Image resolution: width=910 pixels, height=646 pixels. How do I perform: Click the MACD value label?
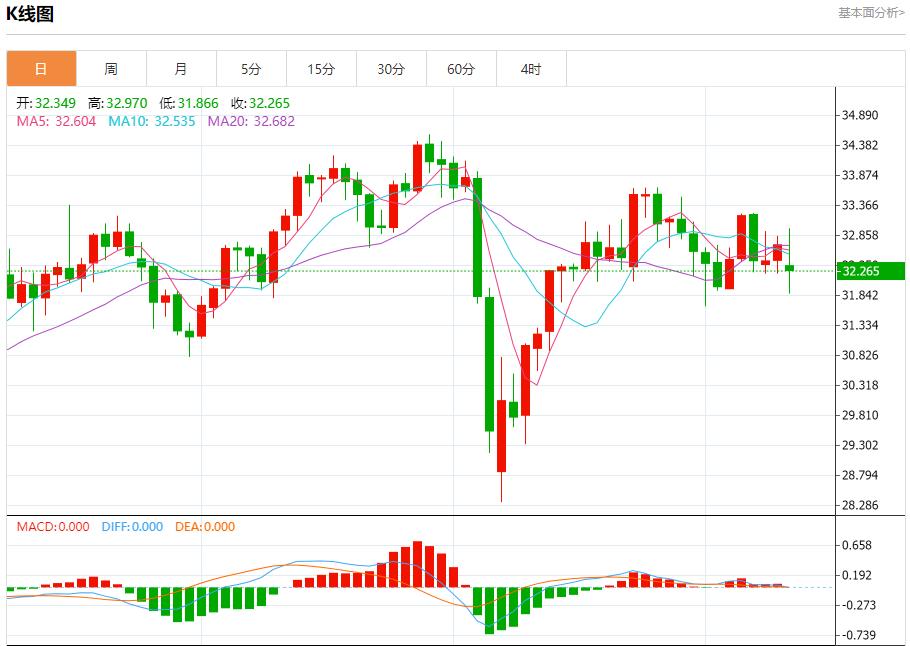pos(53,527)
